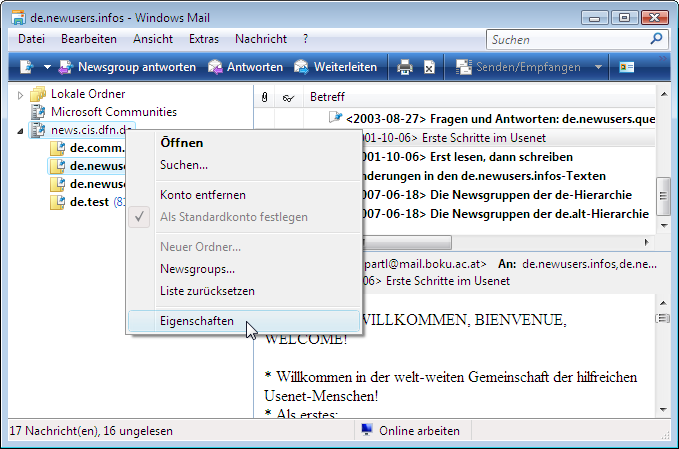The height and width of the screenshot is (449, 679).
Task: Open the Extras menu
Action: 203,39
